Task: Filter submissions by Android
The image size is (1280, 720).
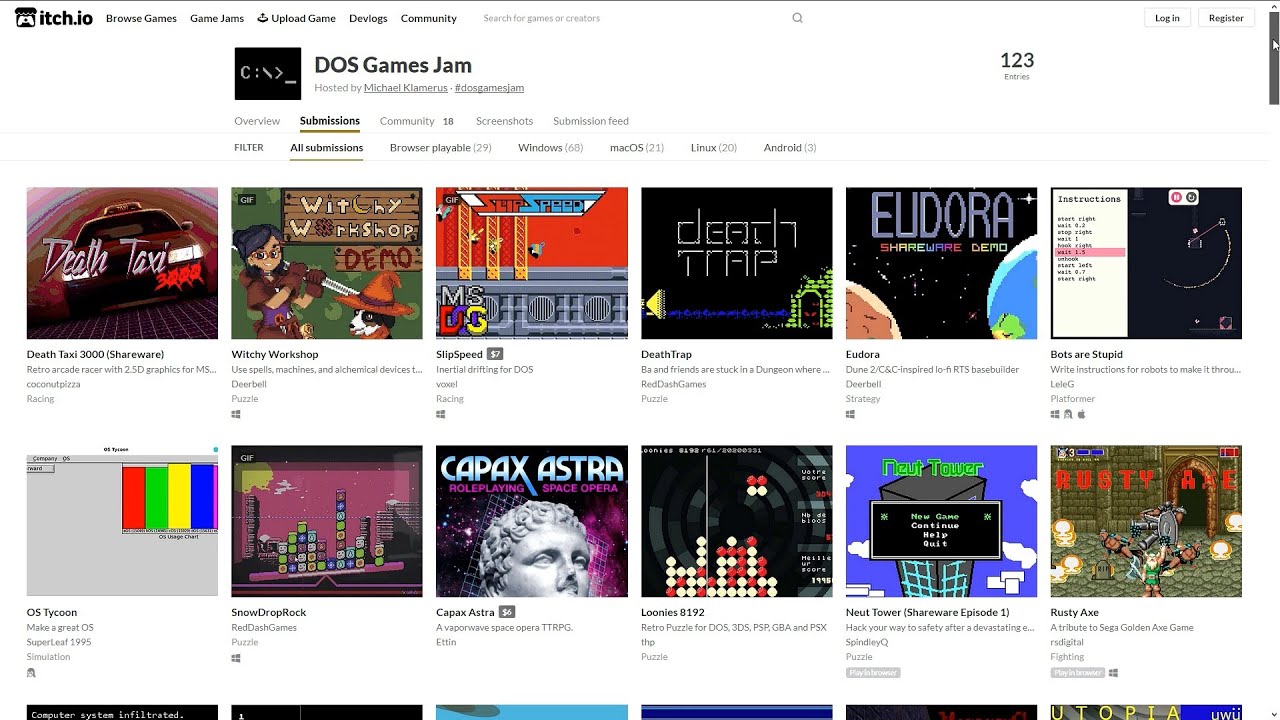Action: click(x=790, y=148)
